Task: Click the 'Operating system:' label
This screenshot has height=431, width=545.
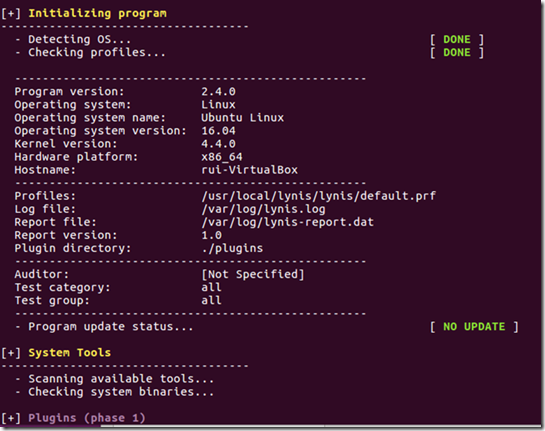Action: point(73,105)
